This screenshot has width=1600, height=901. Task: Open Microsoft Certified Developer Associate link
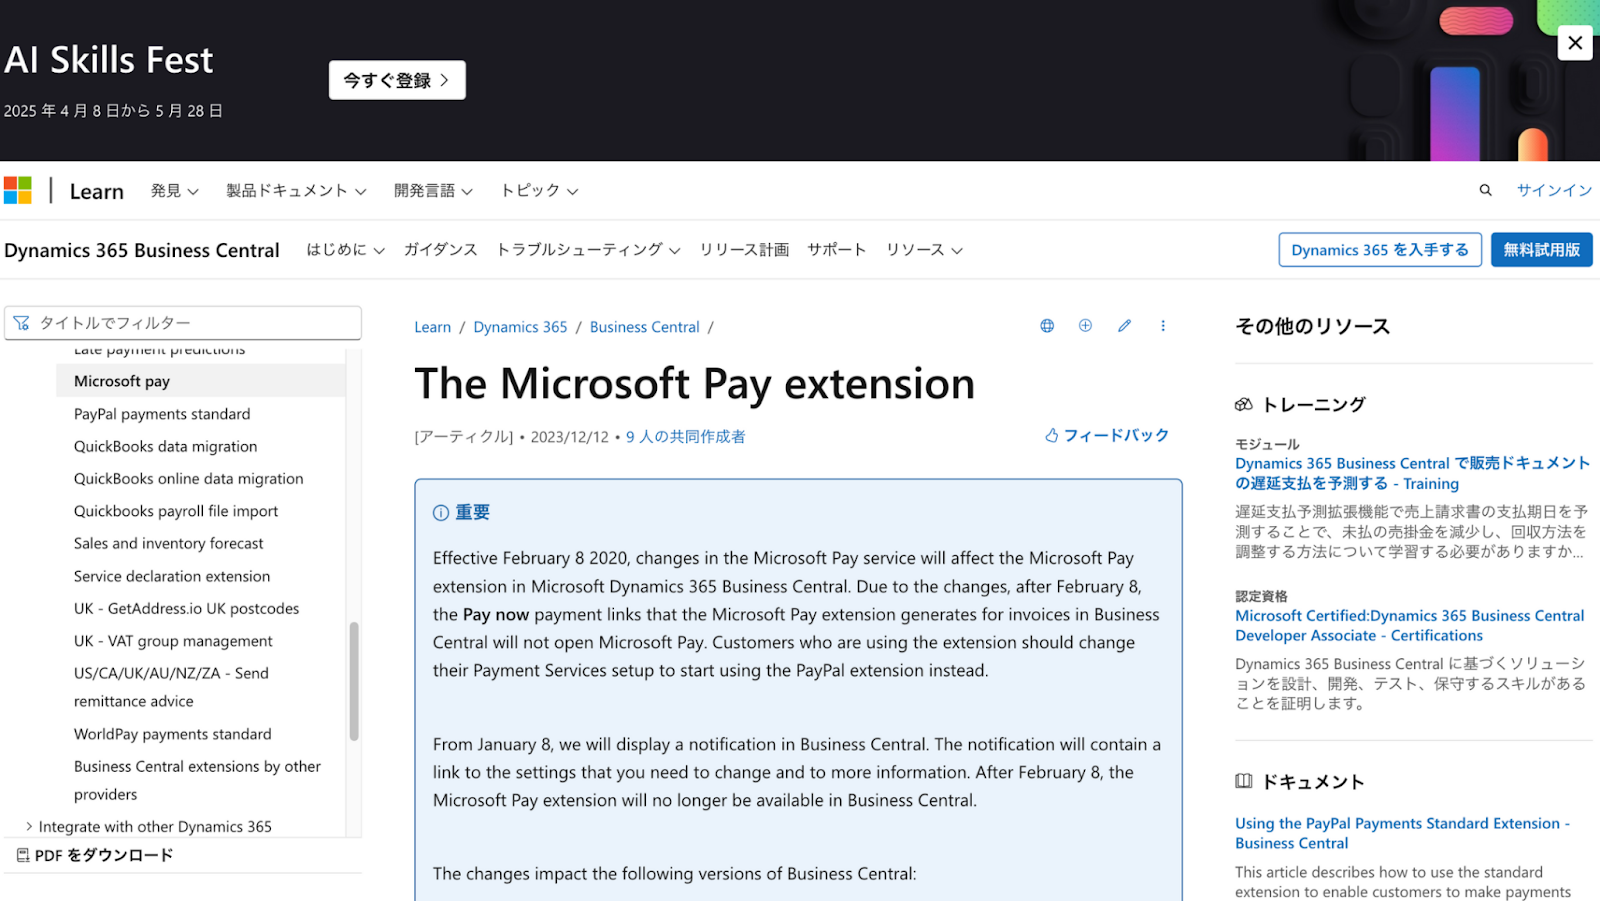1410,626
